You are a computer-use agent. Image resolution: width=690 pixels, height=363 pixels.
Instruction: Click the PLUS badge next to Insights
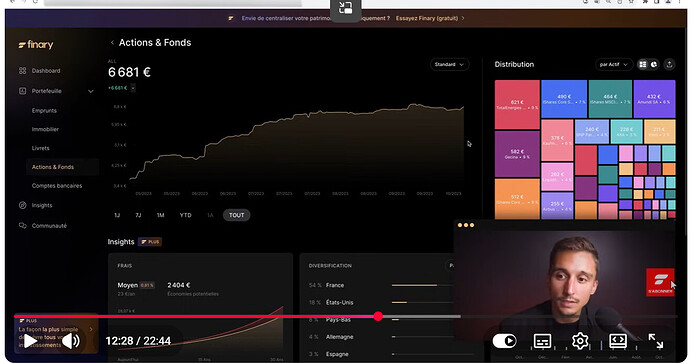[x=150, y=242]
